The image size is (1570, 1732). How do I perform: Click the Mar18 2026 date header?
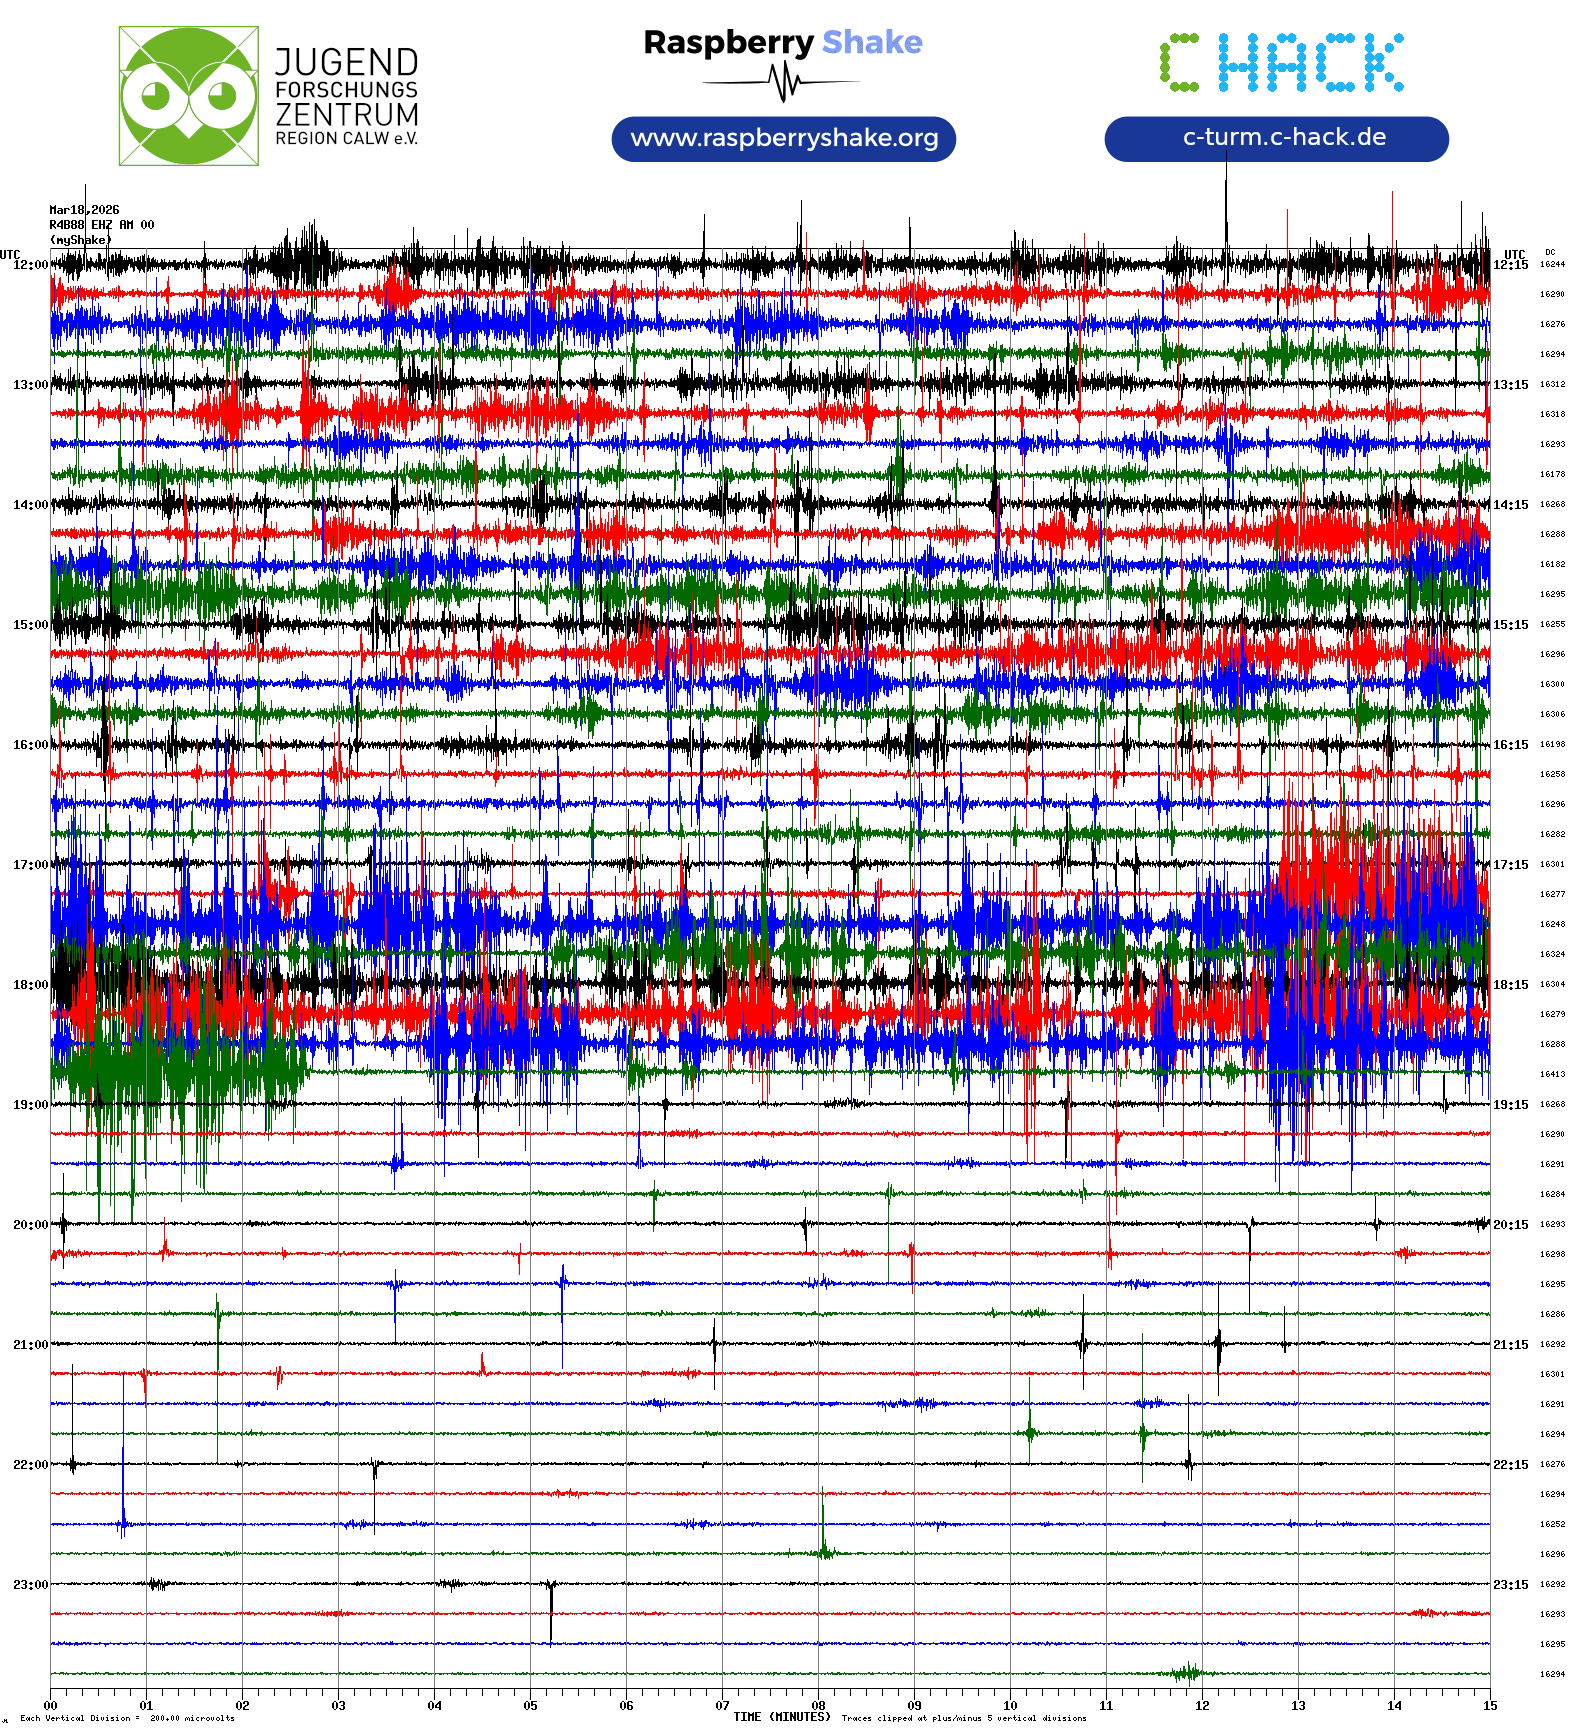point(84,210)
